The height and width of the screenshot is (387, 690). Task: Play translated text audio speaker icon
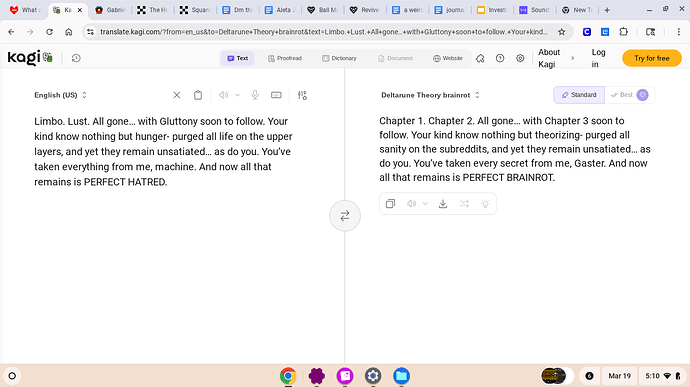point(411,203)
